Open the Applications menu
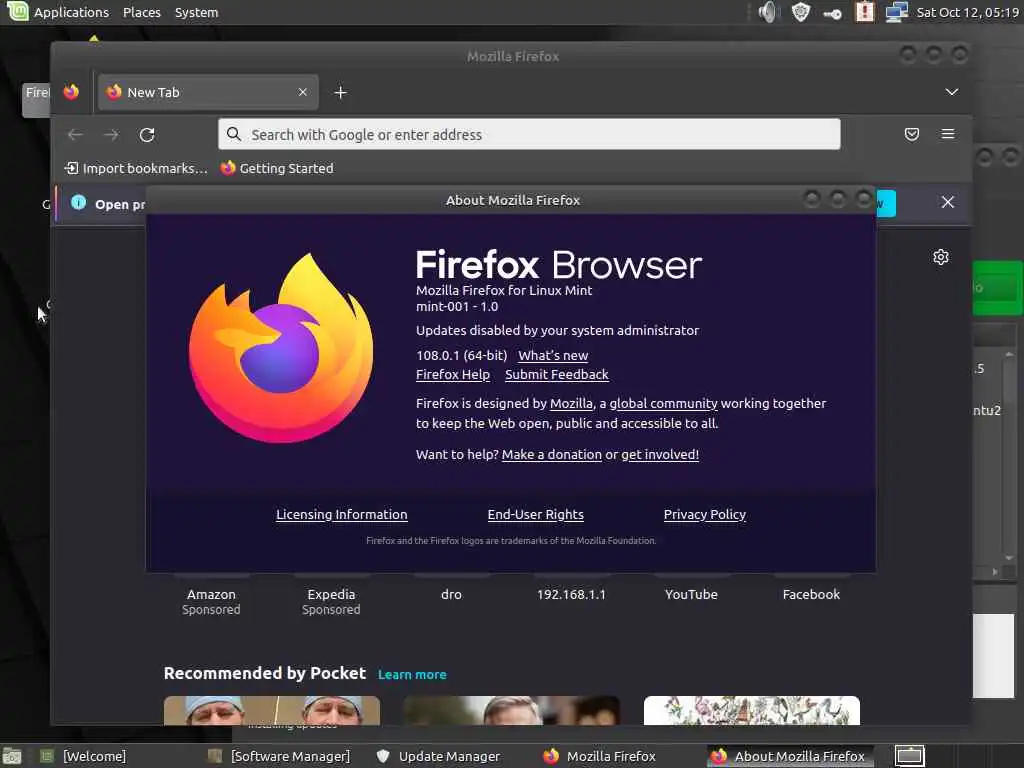This screenshot has height=768, width=1024. click(x=71, y=12)
